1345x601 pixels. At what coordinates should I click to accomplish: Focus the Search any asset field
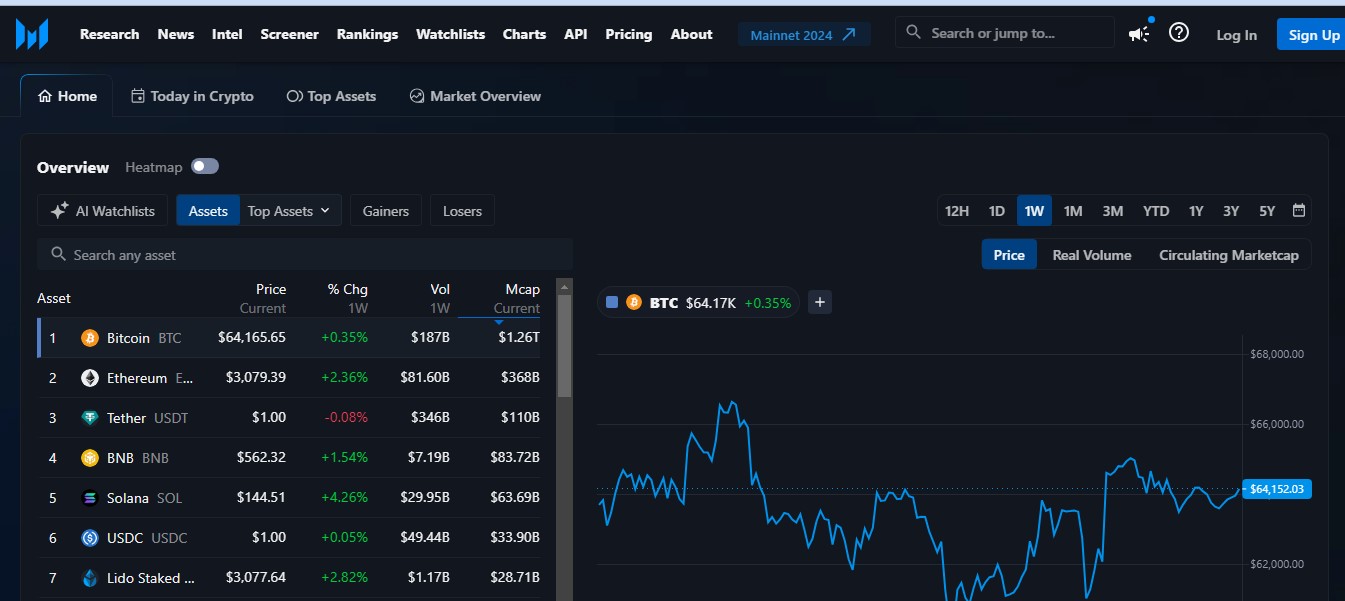coord(305,255)
